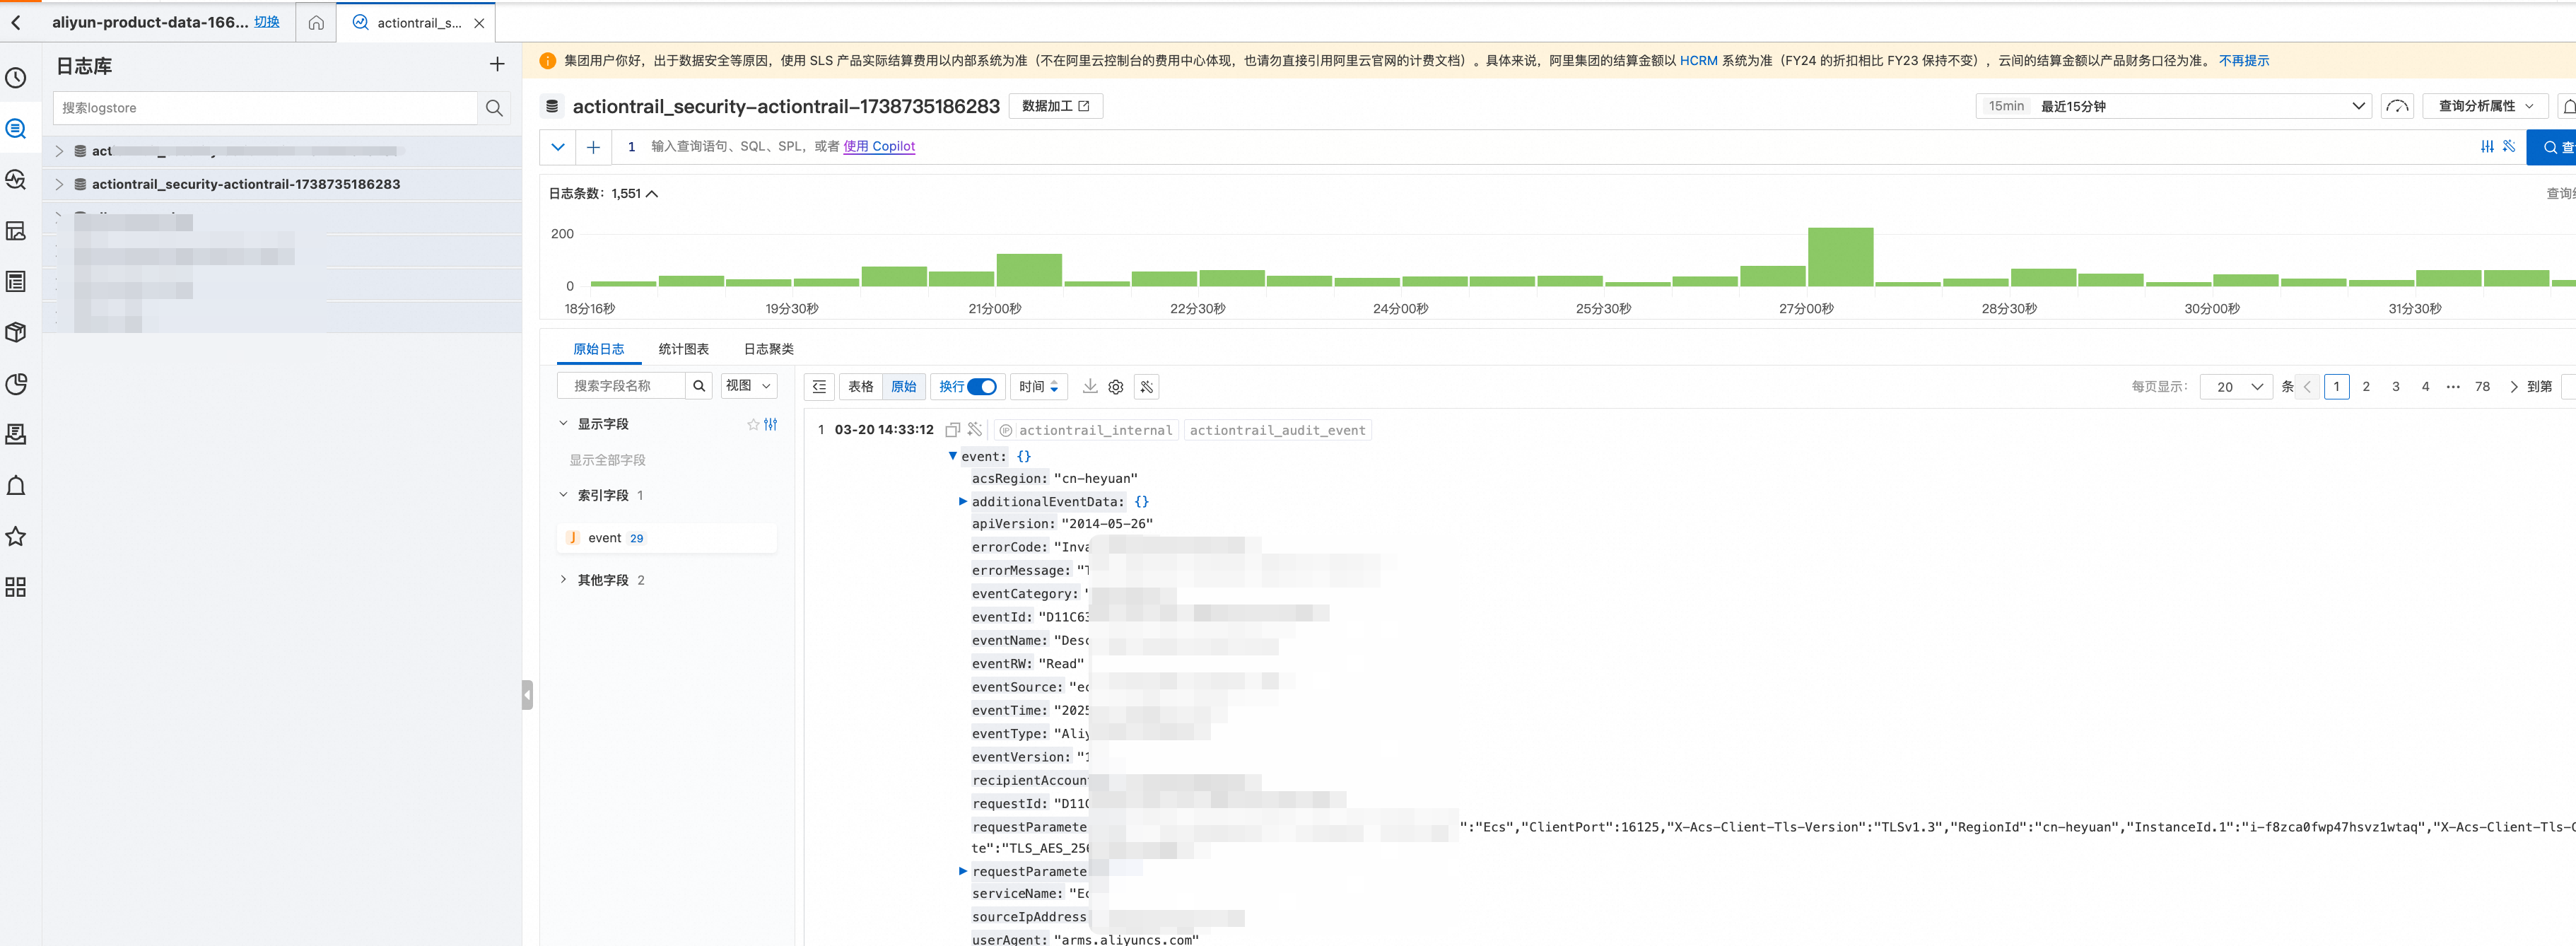Collapse the event JSON node triangle
The height and width of the screenshot is (946, 2576).
click(952, 456)
